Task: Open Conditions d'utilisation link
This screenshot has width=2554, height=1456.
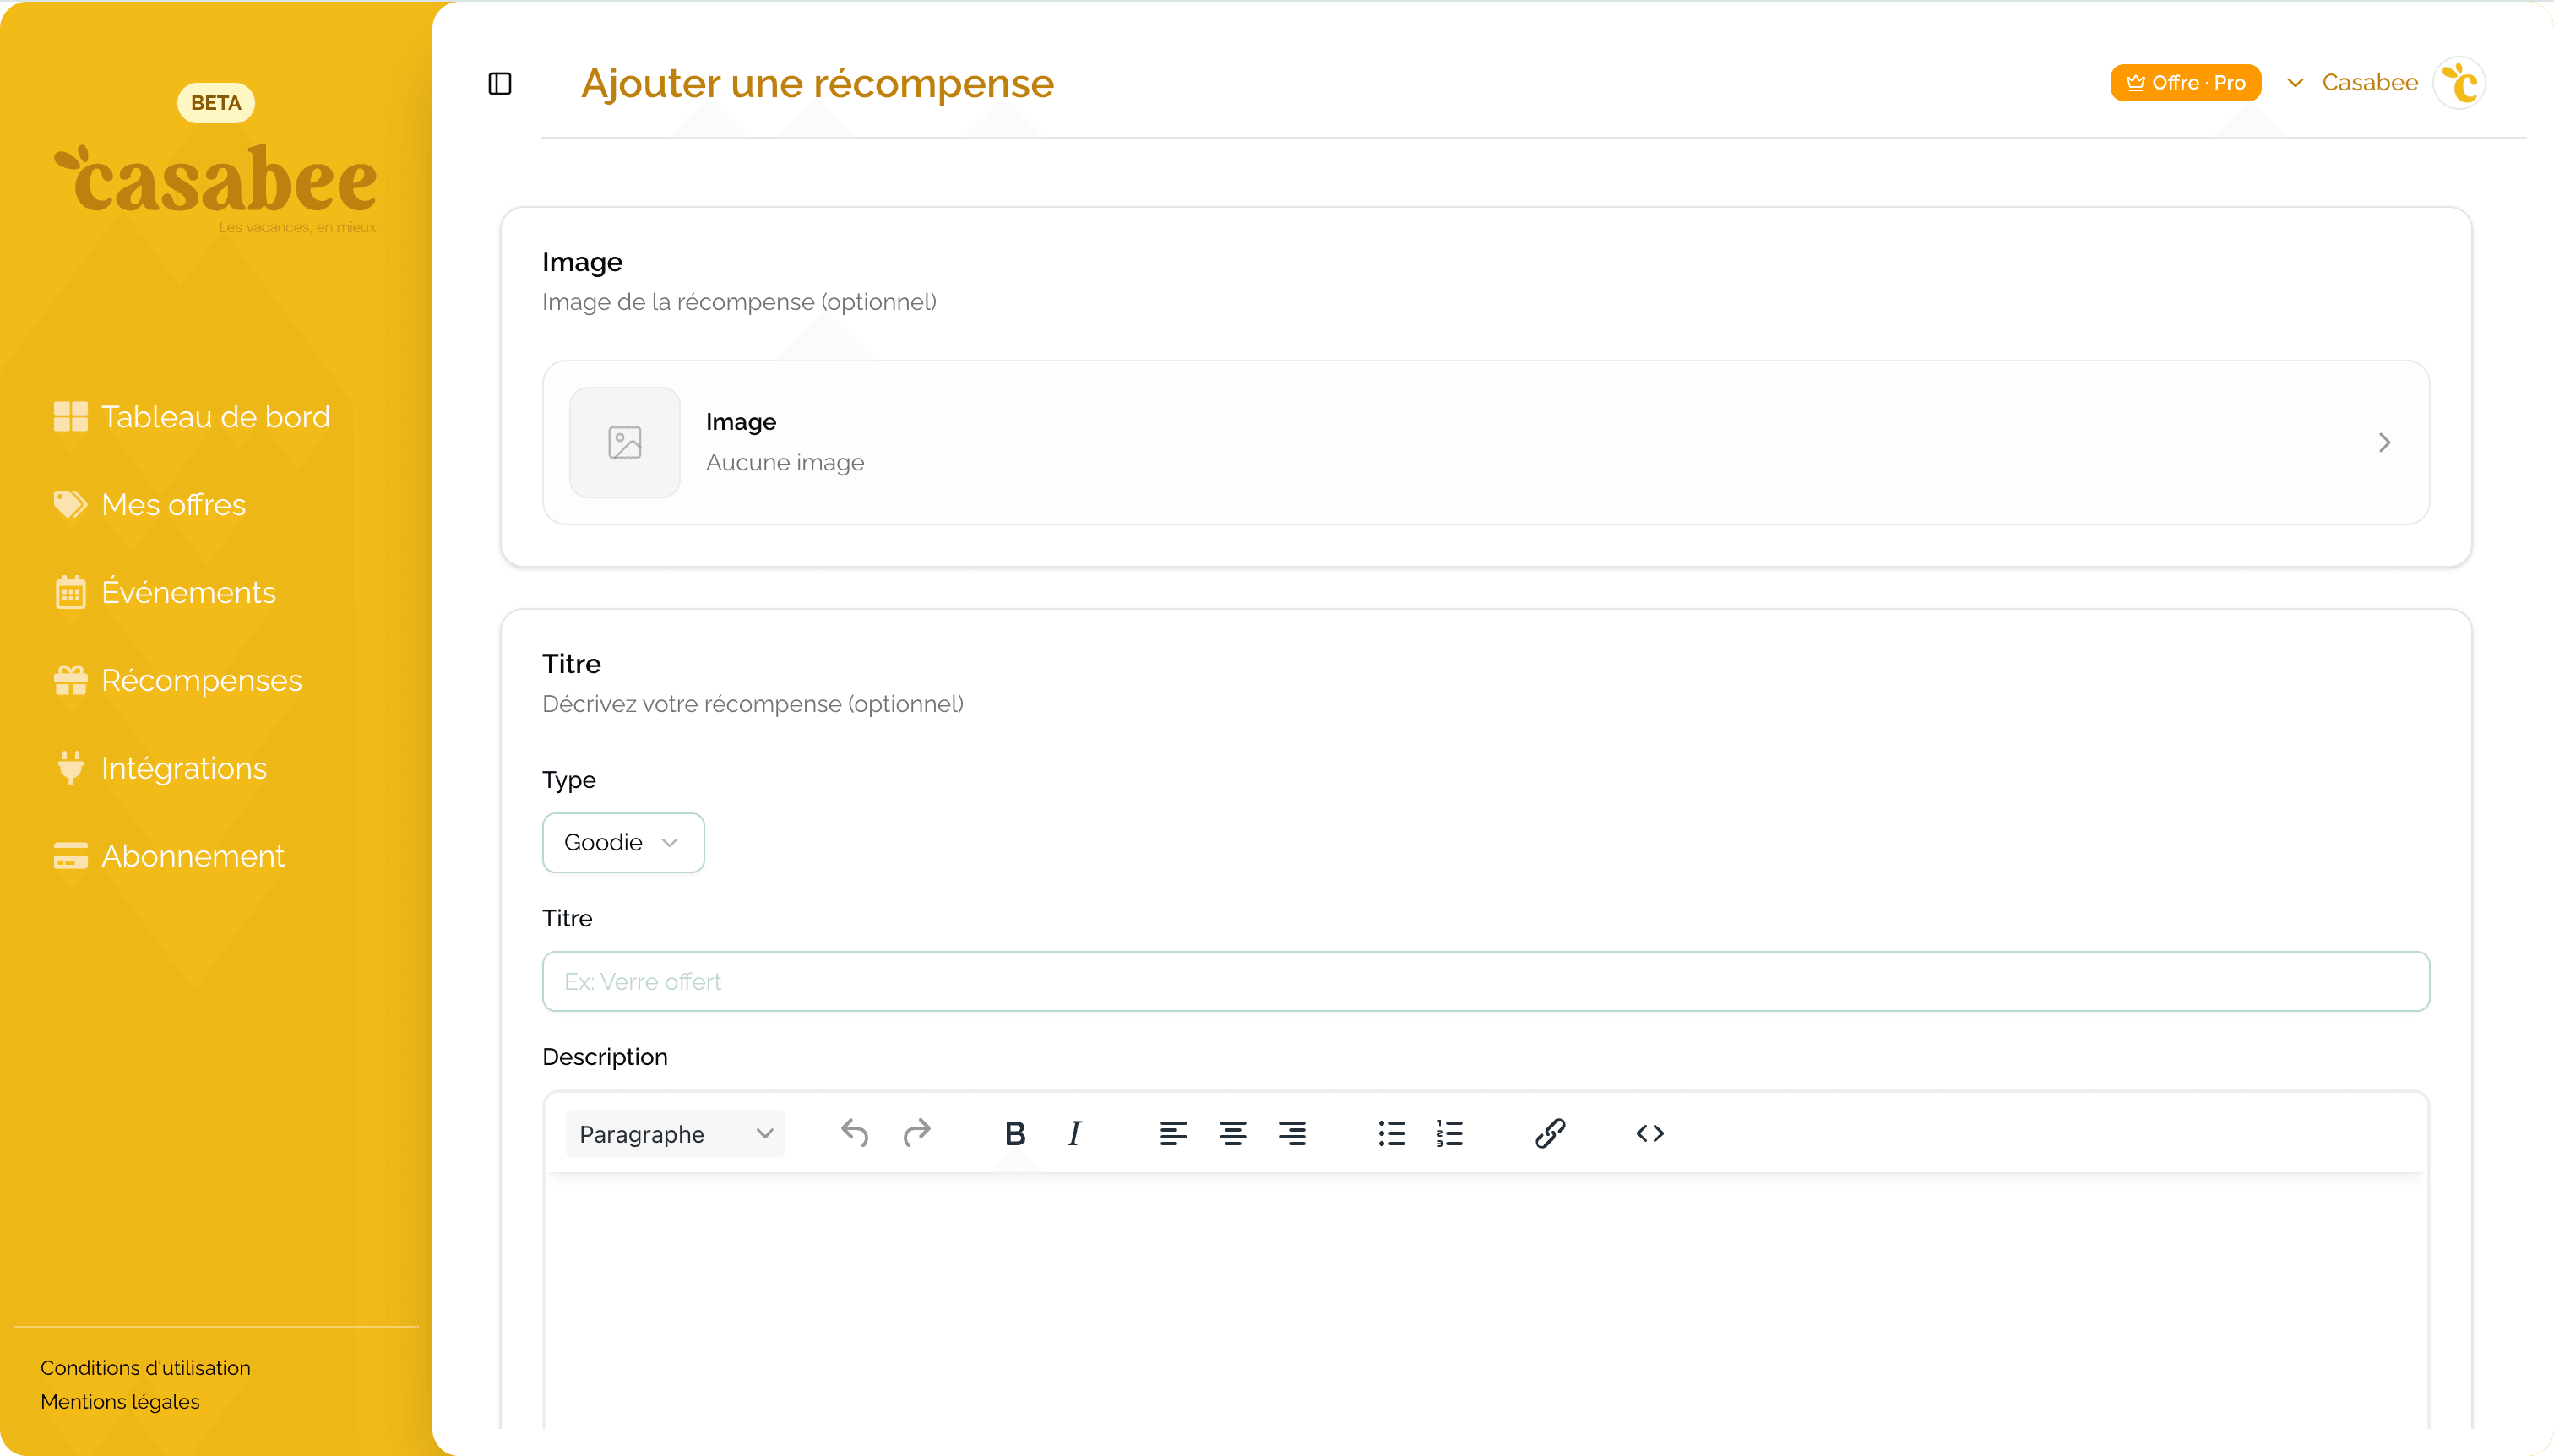Action: 146,1367
